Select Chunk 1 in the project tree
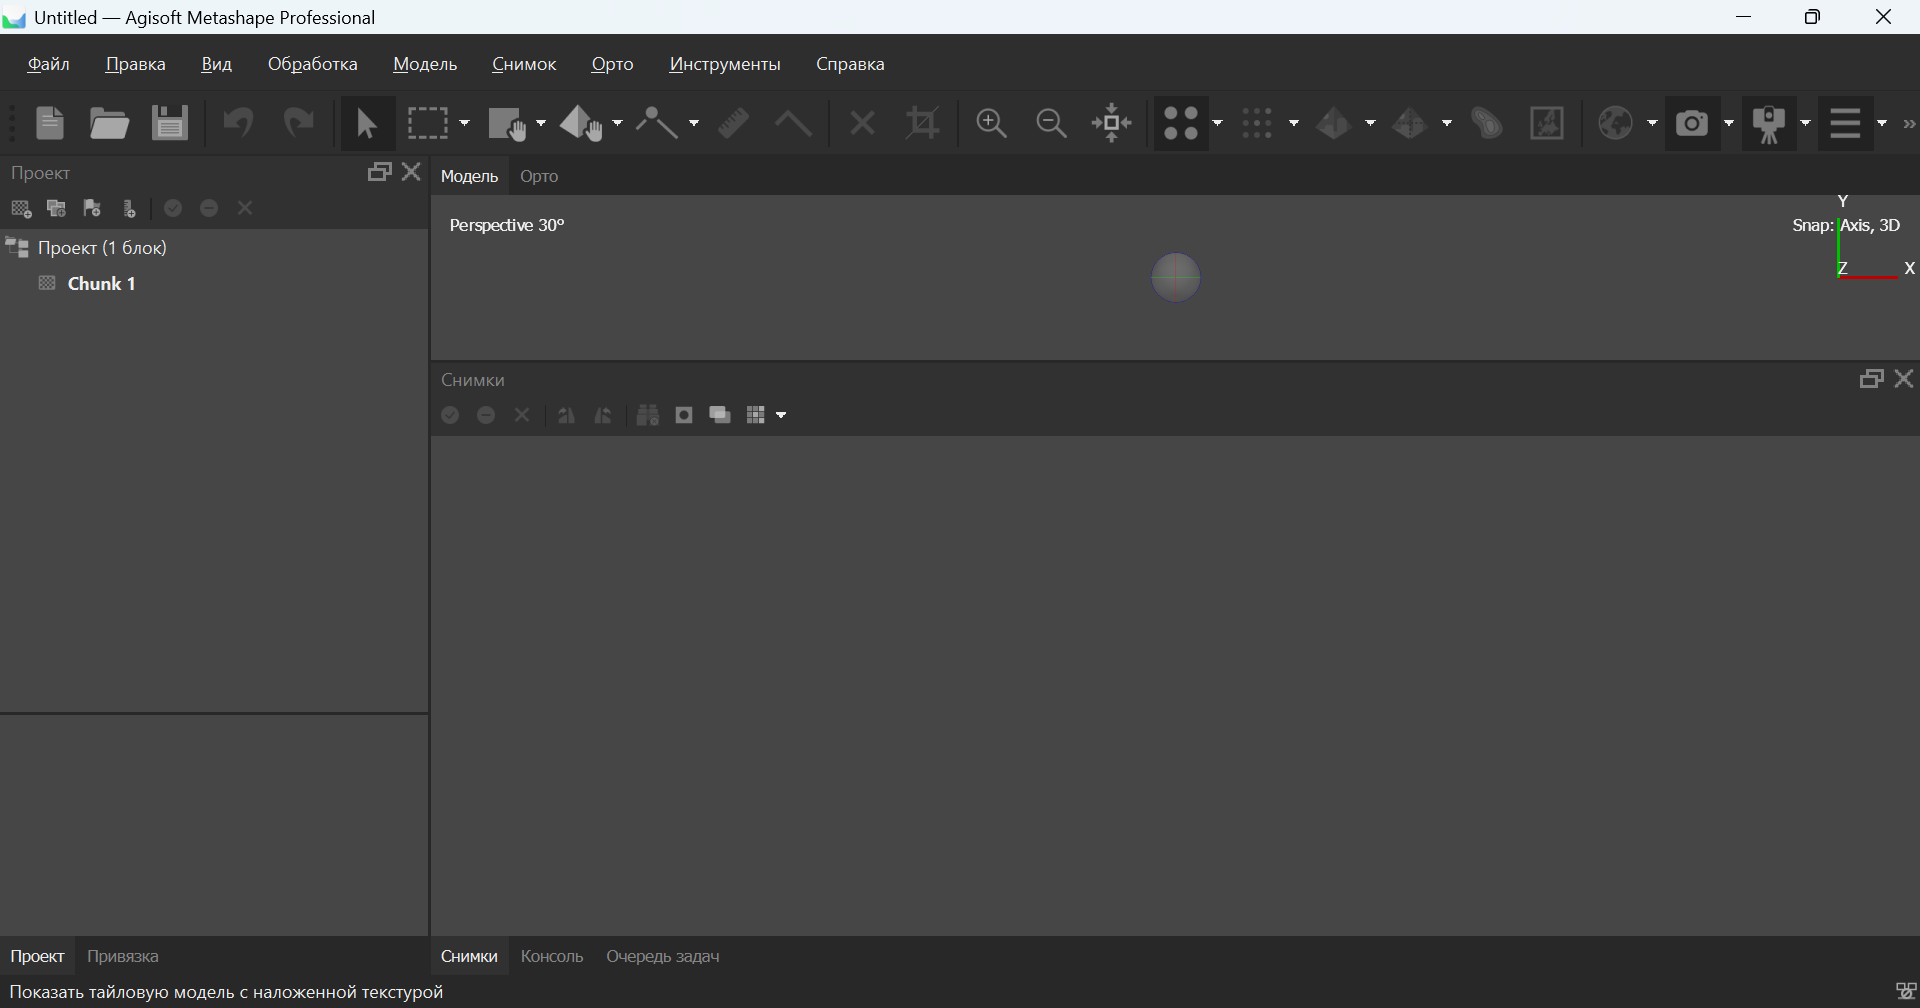 101,284
